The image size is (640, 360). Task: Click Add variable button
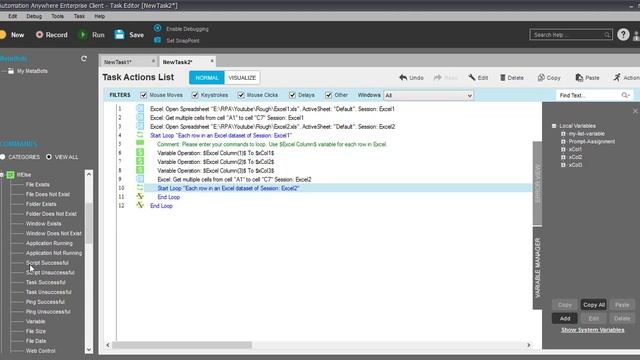[x=565, y=318]
